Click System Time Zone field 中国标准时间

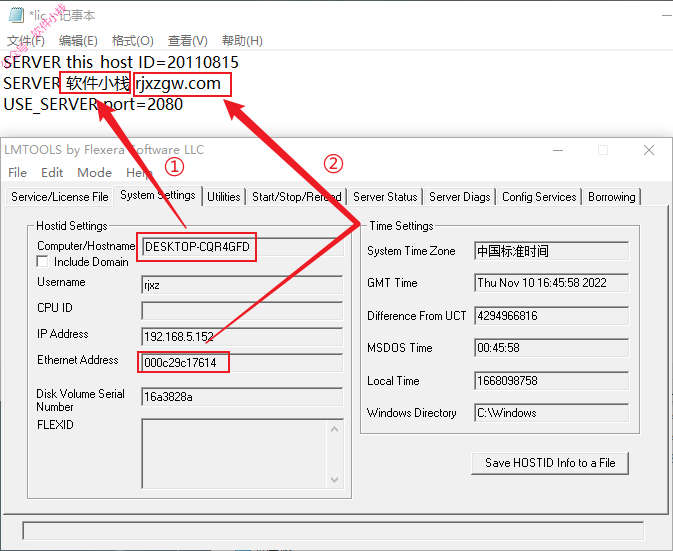[x=552, y=251]
